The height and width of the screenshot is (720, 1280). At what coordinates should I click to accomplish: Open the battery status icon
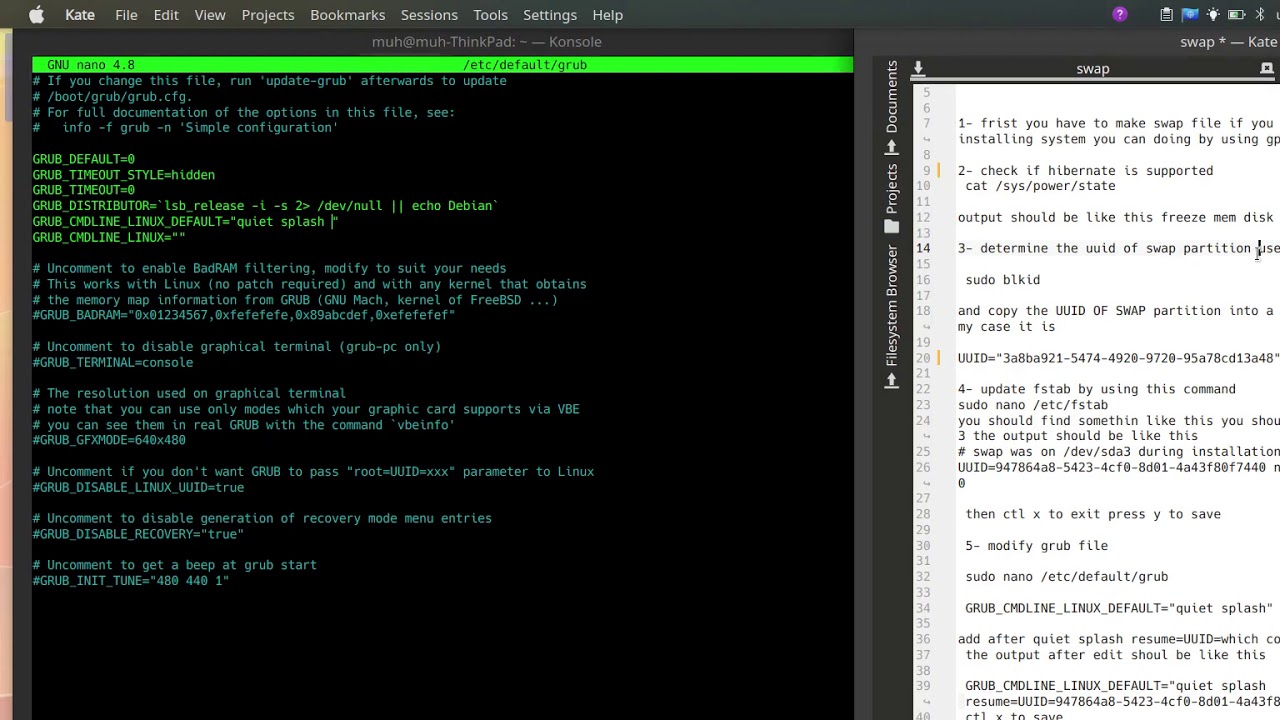point(1236,14)
